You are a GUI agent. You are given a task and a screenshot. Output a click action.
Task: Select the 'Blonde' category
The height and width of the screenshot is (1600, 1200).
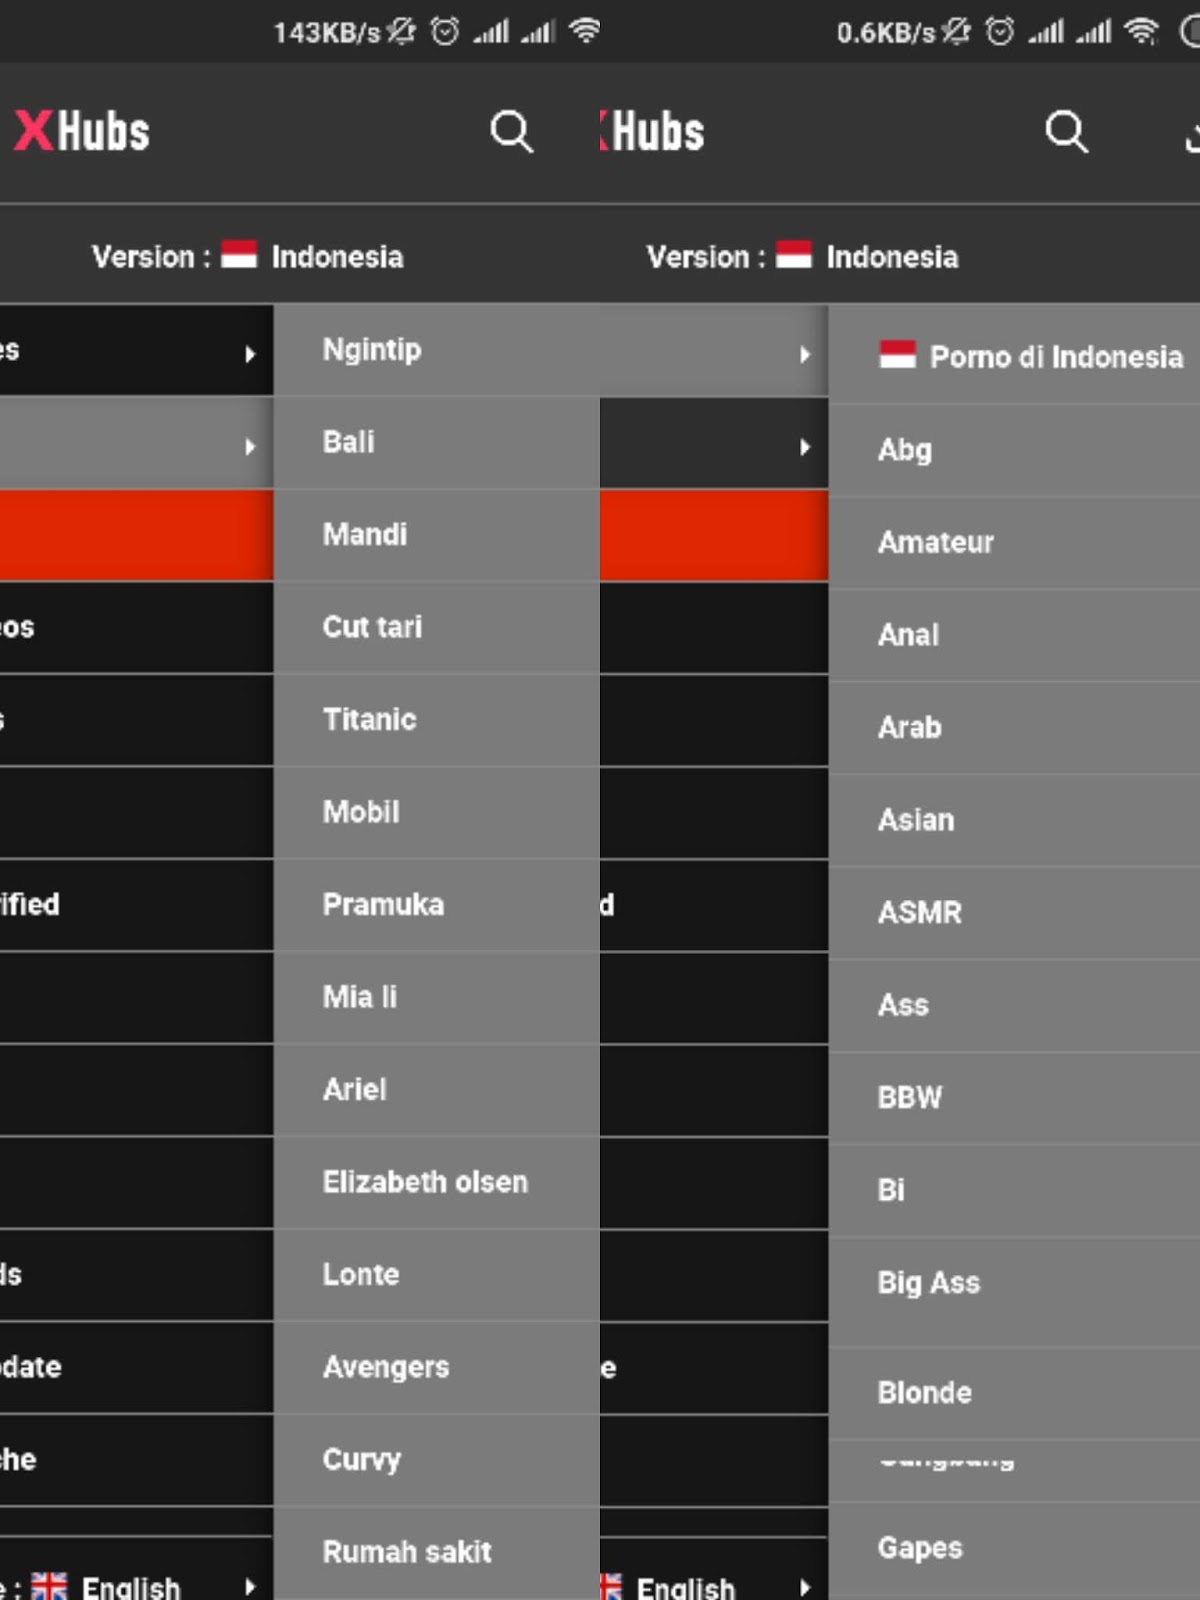1014,1393
